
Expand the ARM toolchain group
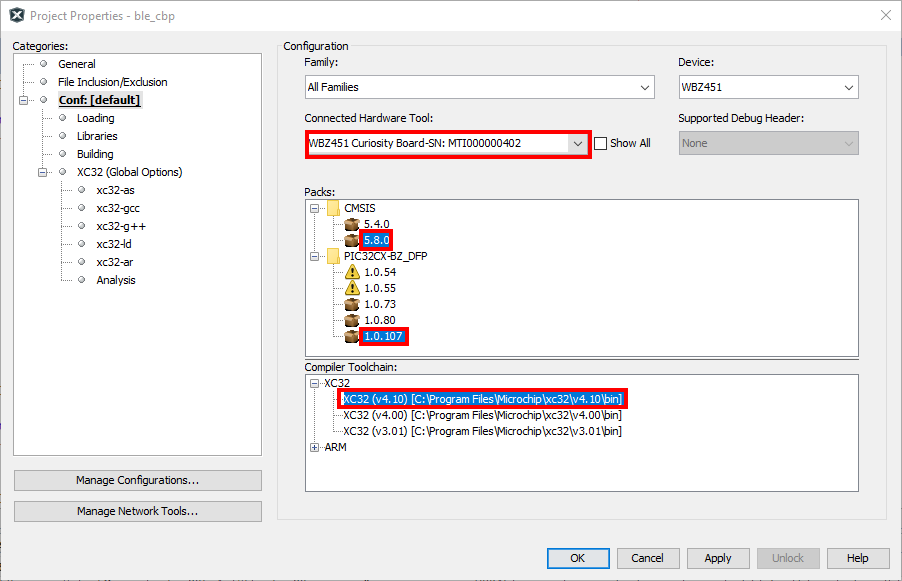(x=314, y=448)
